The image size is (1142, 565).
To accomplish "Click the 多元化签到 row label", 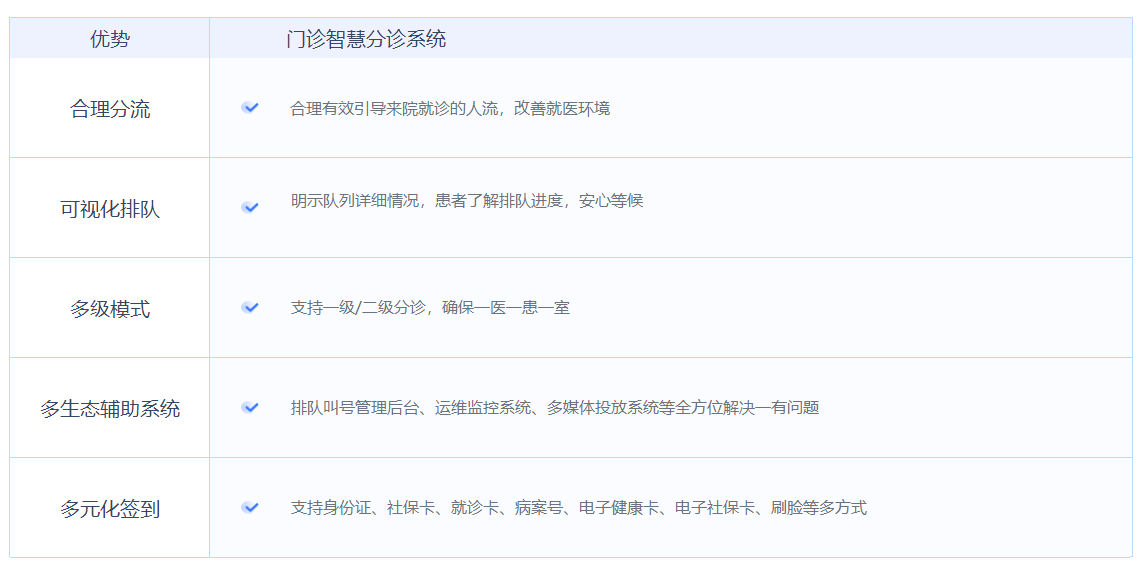I will (110, 509).
